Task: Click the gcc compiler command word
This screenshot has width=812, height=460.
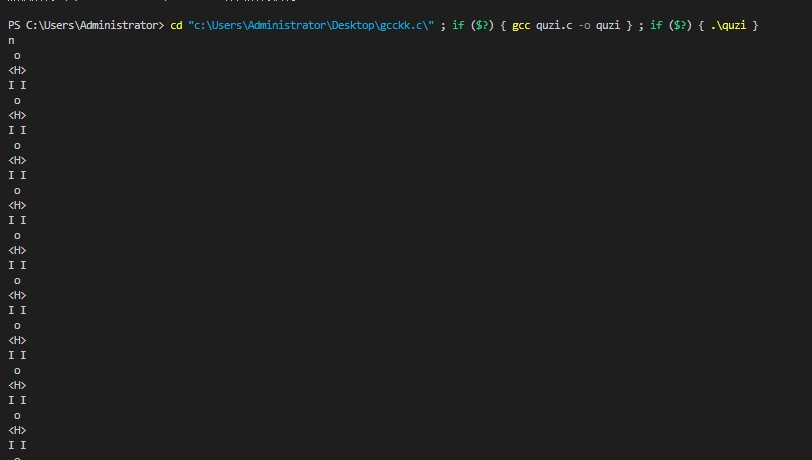Action: (x=521, y=24)
